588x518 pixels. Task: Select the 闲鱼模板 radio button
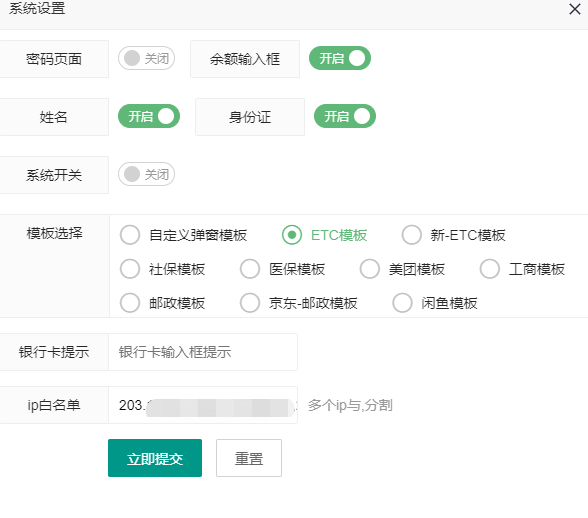point(435,303)
